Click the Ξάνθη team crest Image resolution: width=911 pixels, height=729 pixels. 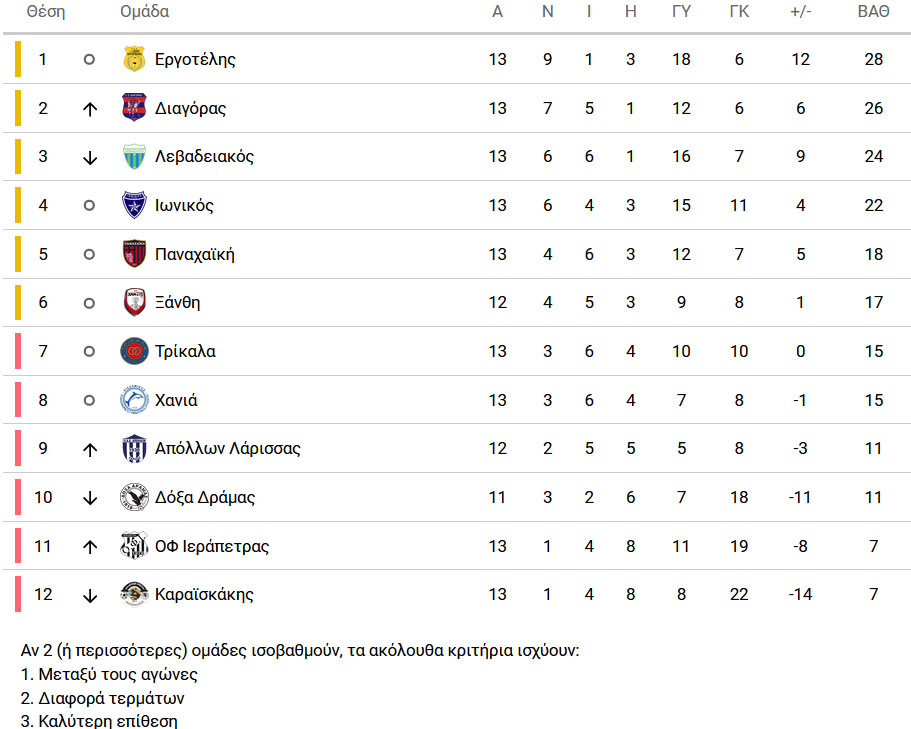[x=135, y=303]
